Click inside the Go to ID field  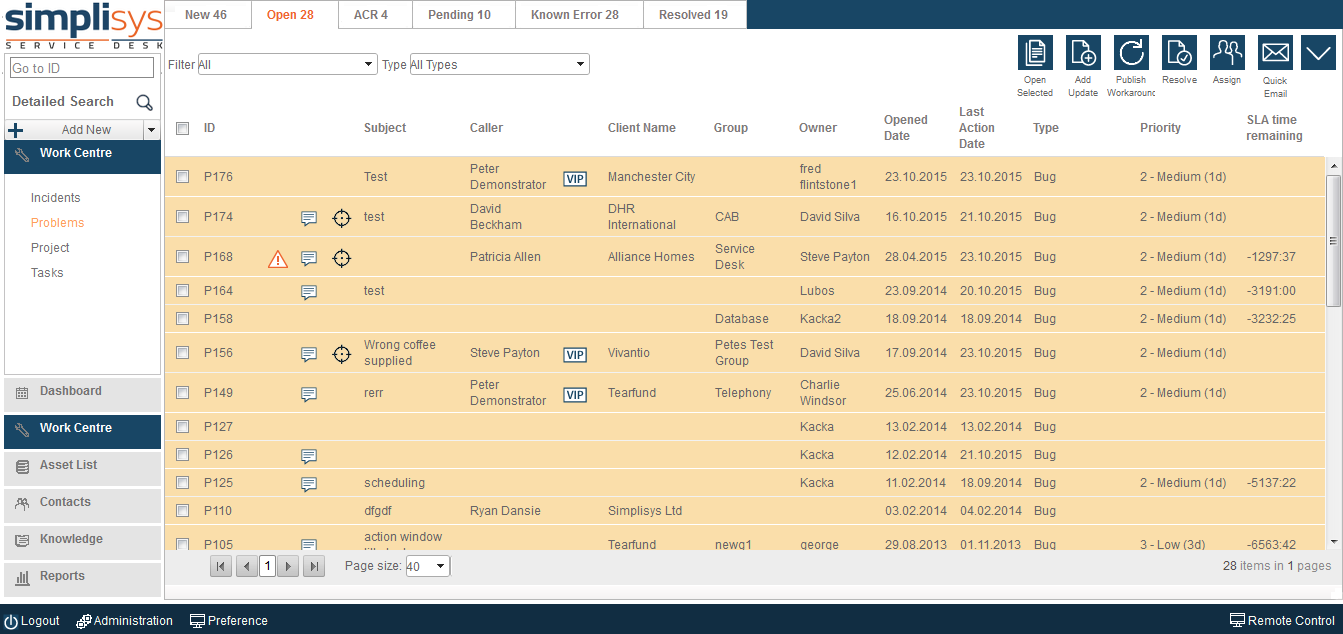tap(80, 67)
